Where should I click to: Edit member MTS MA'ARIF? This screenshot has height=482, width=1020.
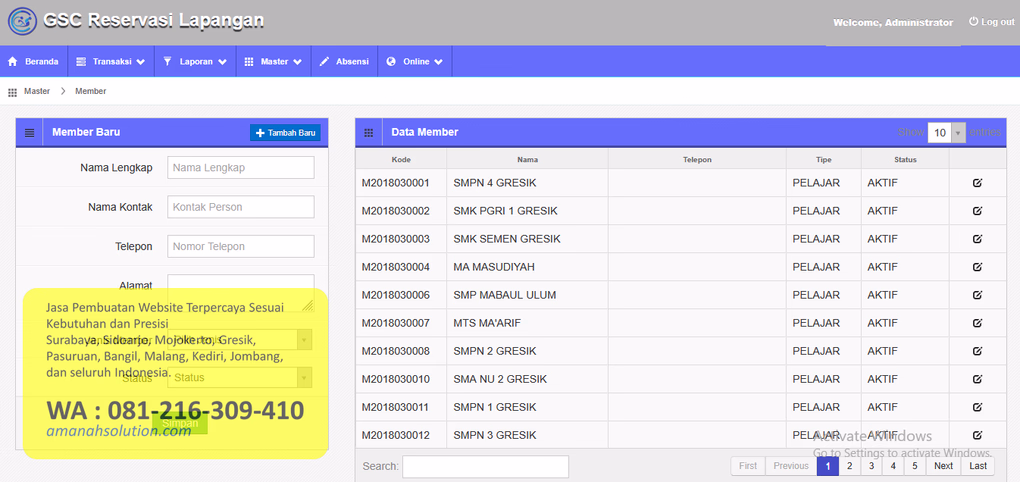[x=977, y=323]
